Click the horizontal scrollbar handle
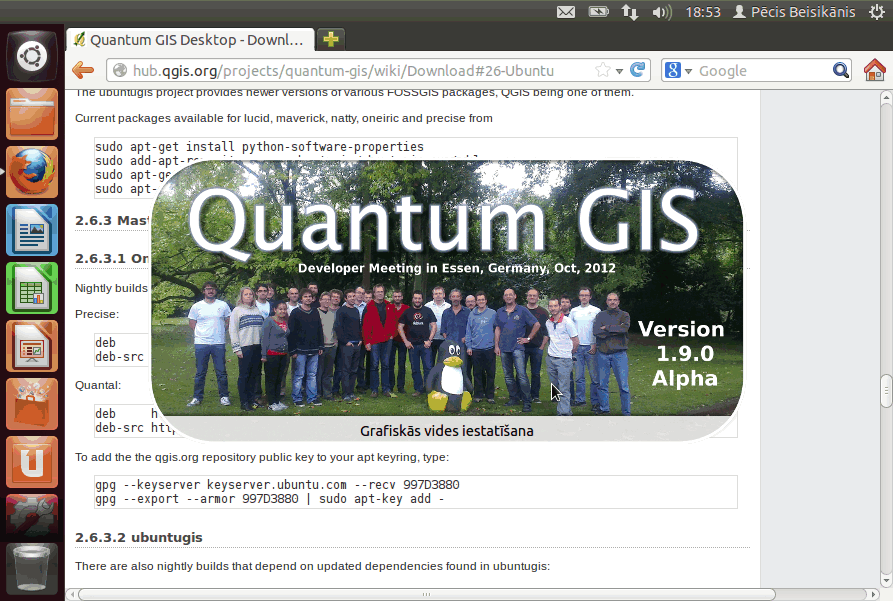The height and width of the screenshot is (601, 893). (x=427, y=594)
